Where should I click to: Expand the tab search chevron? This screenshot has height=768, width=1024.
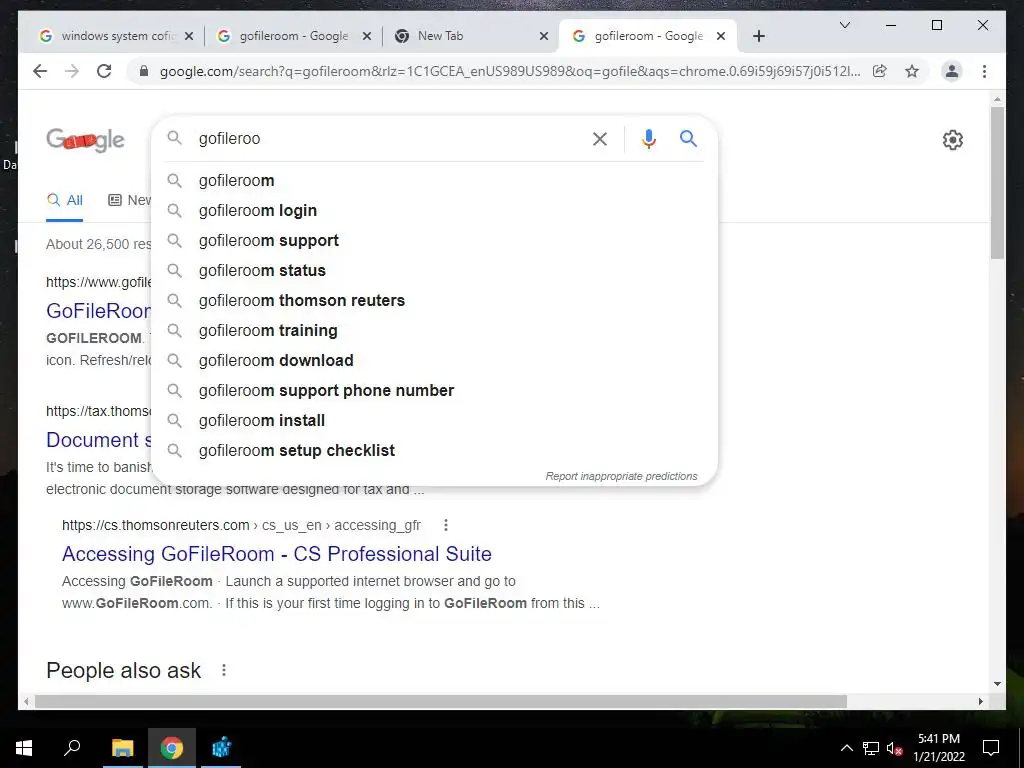pos(844,25)
